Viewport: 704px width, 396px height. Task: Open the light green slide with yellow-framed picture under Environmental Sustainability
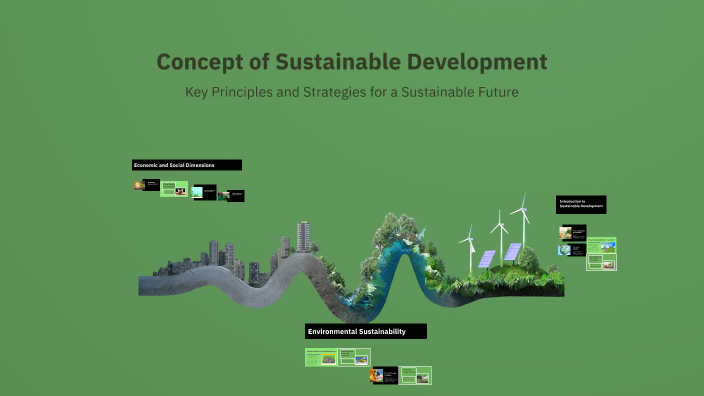(321, 357)
